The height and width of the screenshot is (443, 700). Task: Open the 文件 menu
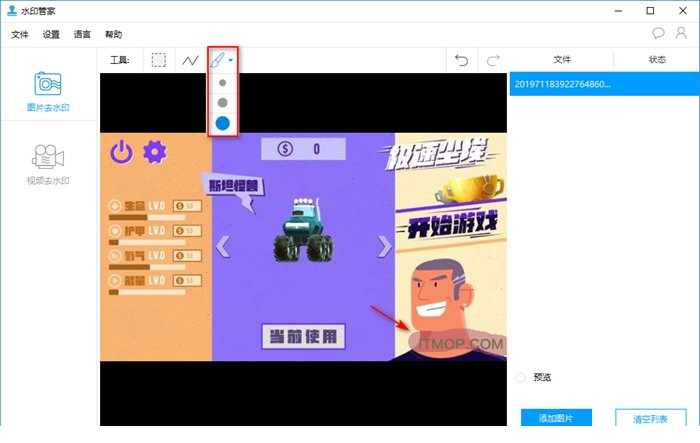click(x=20, y=34)
